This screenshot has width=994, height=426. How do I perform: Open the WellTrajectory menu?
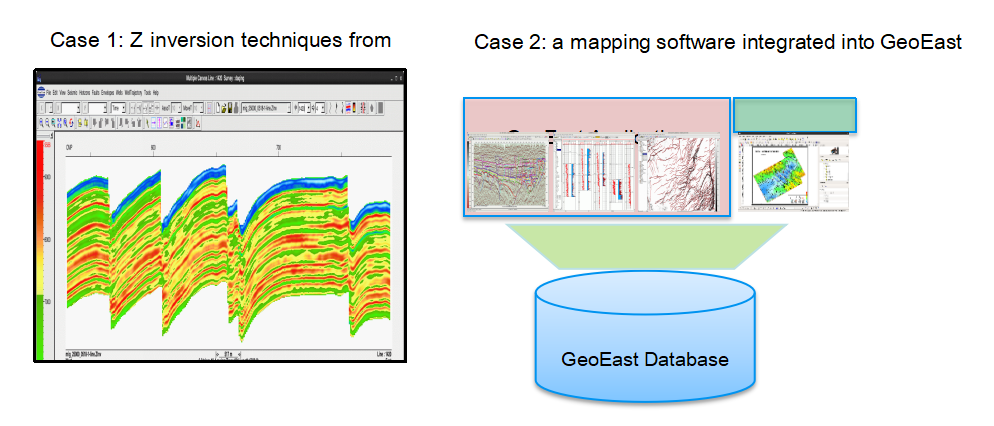click(x=133, y=93)
